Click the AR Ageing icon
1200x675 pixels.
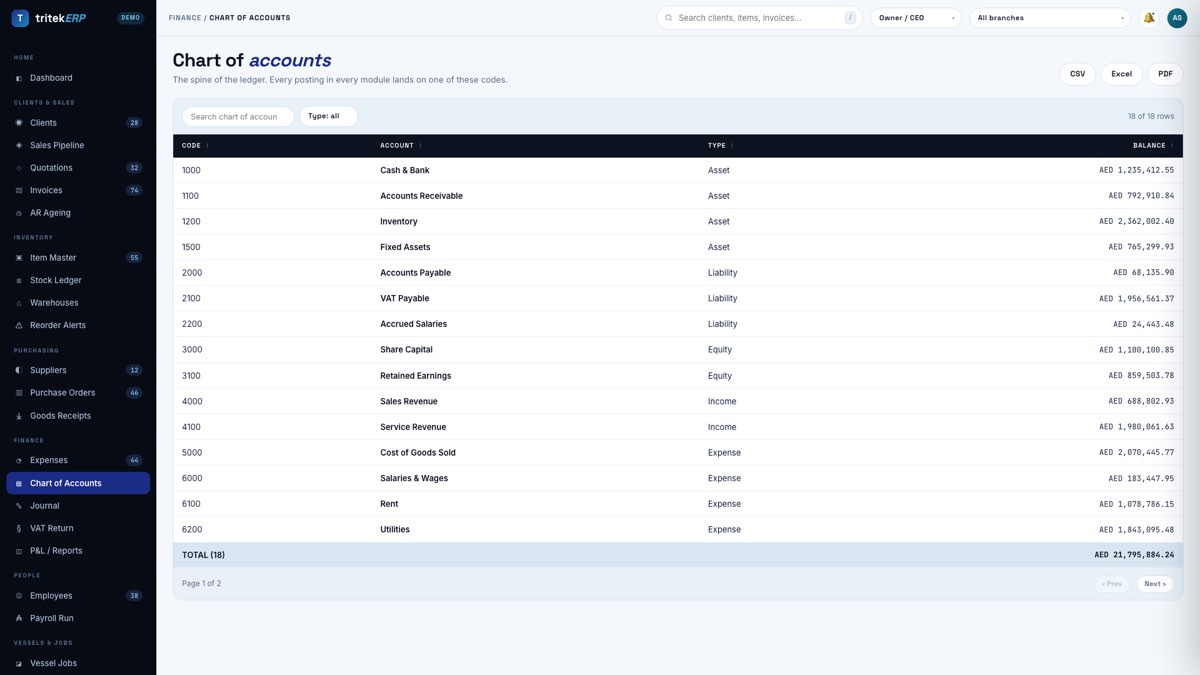pyautogui.click(x=19, y=213)
